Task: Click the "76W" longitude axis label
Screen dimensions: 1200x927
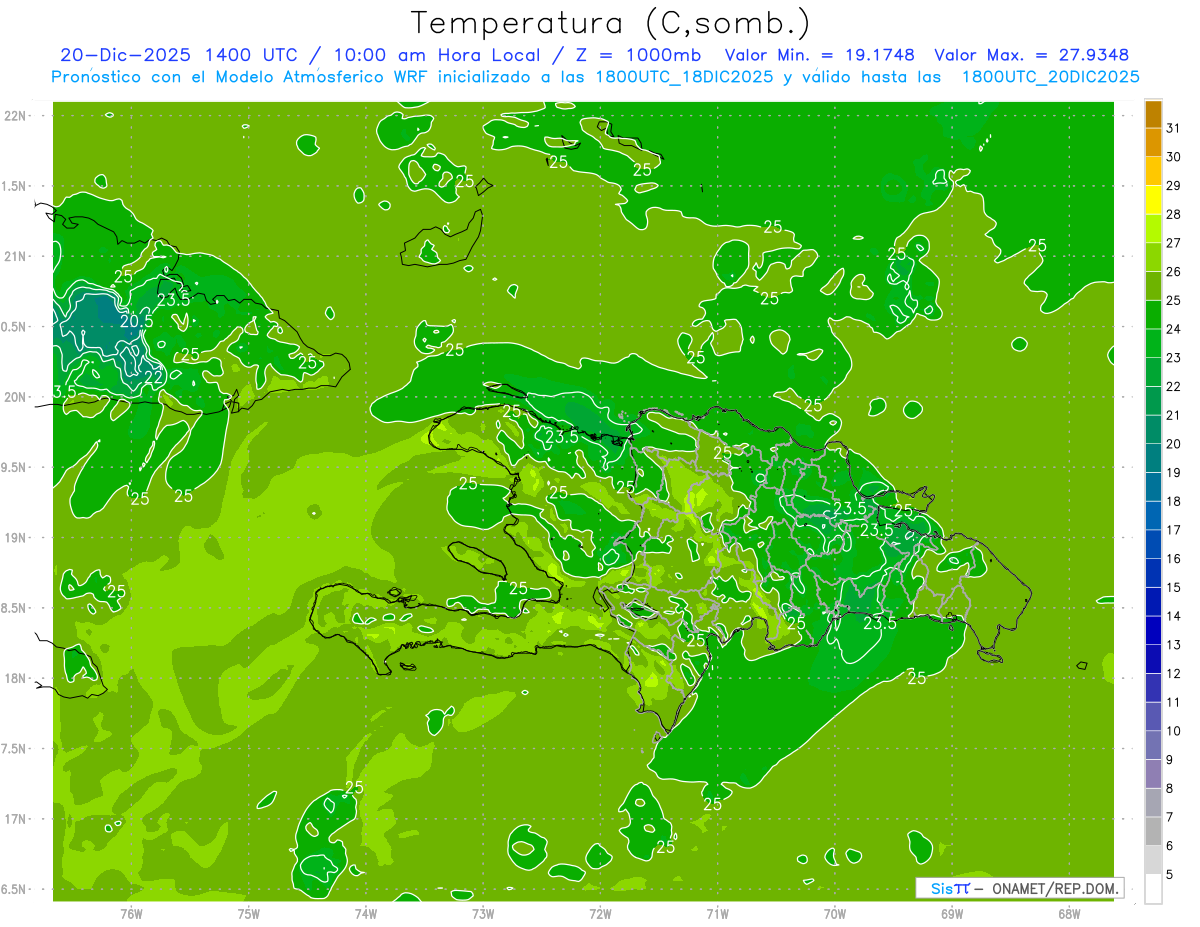Action: [x=131, y=914]
